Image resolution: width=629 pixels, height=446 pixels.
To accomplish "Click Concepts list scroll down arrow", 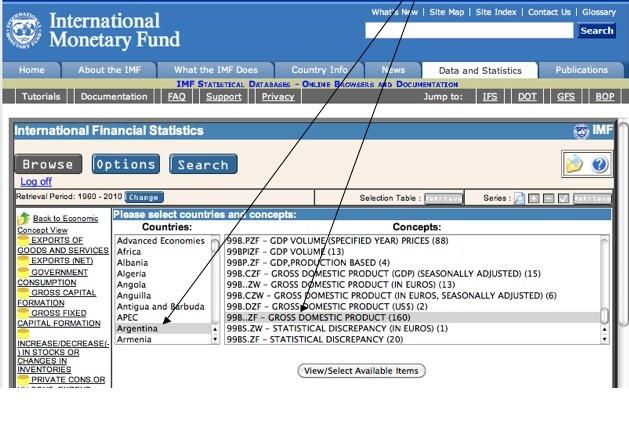I will click(x=605, y=339).
